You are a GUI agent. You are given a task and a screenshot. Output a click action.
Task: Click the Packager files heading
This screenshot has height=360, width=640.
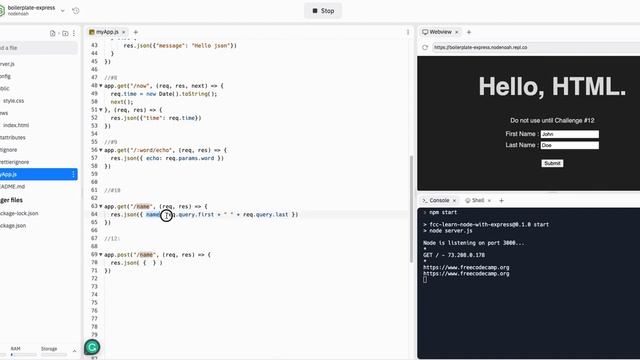click(11, 200)
